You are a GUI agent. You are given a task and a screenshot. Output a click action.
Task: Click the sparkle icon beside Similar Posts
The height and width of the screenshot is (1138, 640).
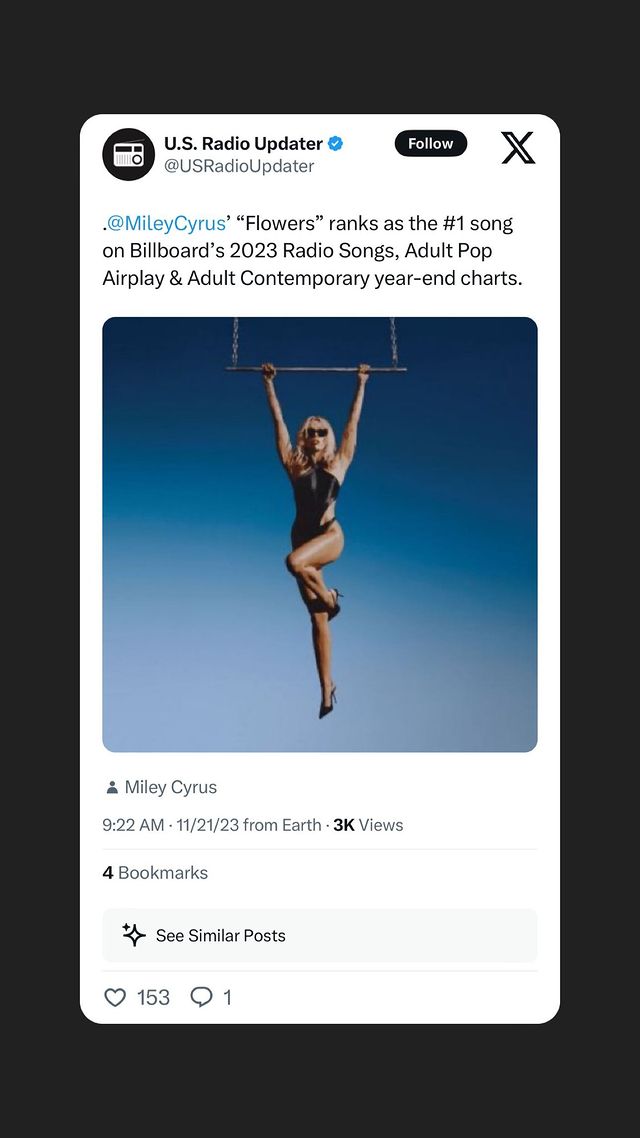pyautogui.click(x=134, y=935)
